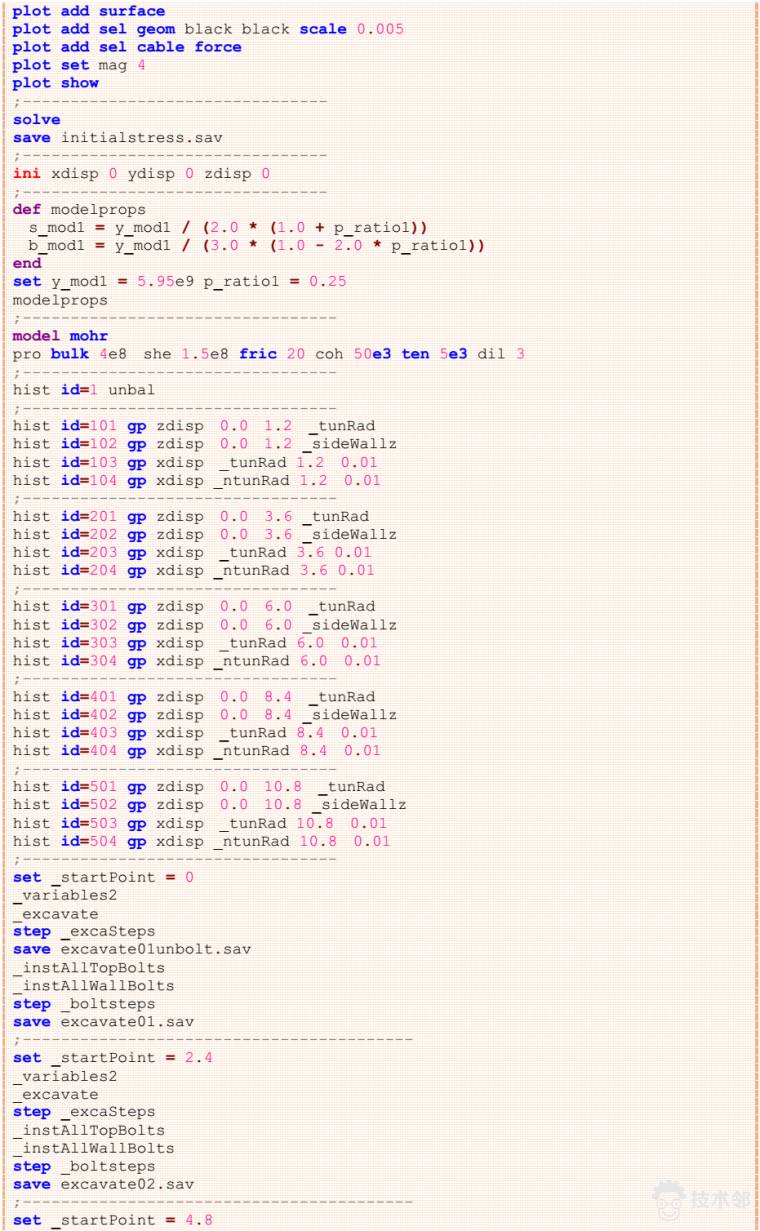Click the 'hist id=504' line
This screenshot has height=1231, width=760.
coord(201,841)
